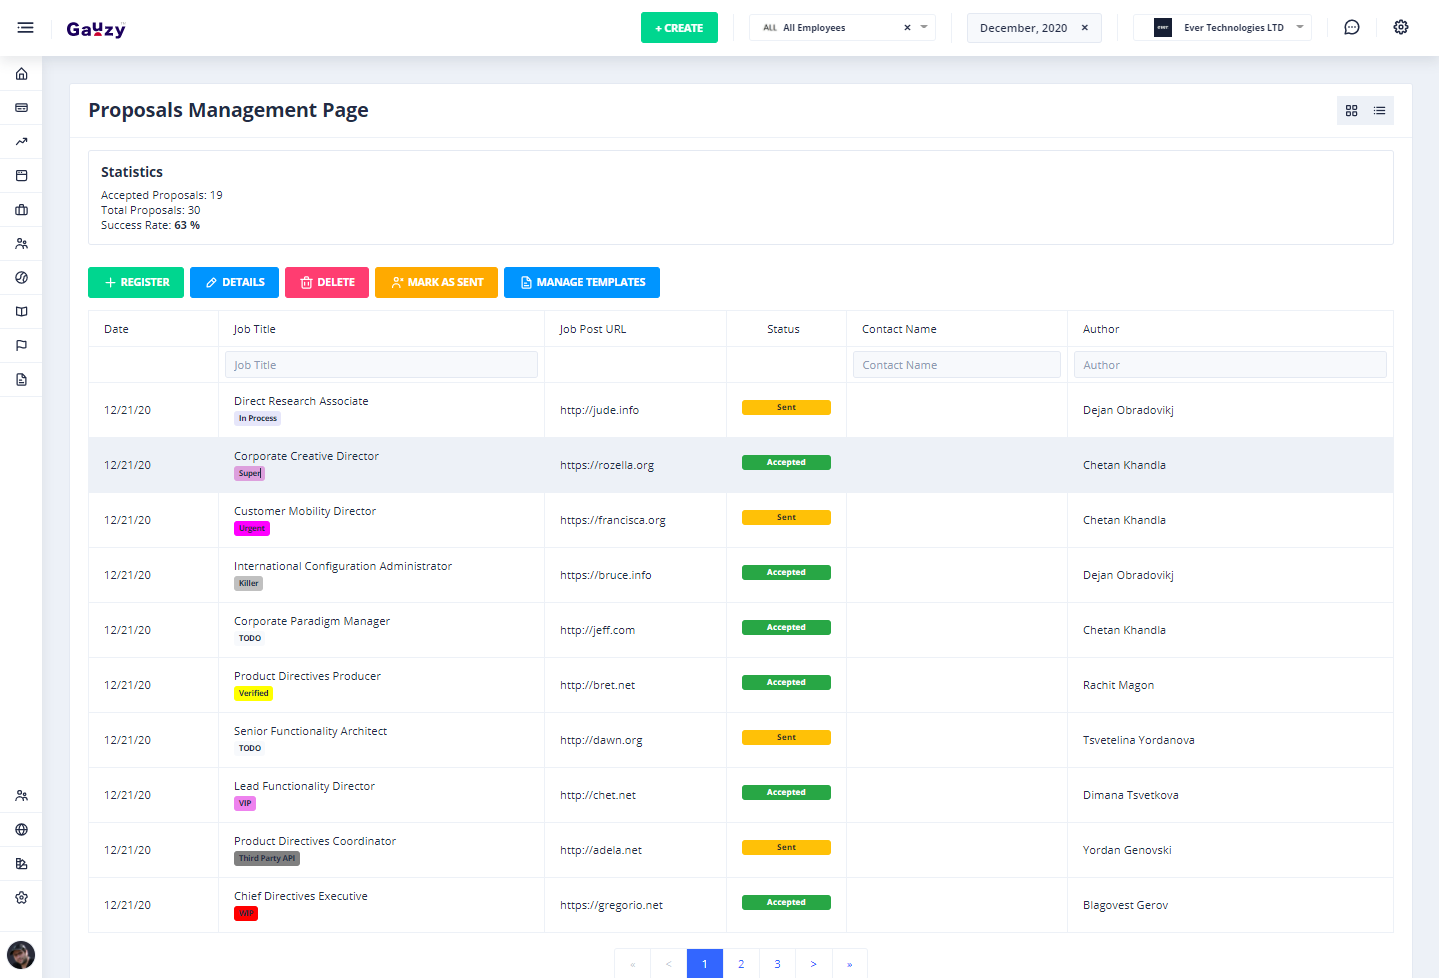
Task: Click the home icon in the sidebar
Action: 21,74
